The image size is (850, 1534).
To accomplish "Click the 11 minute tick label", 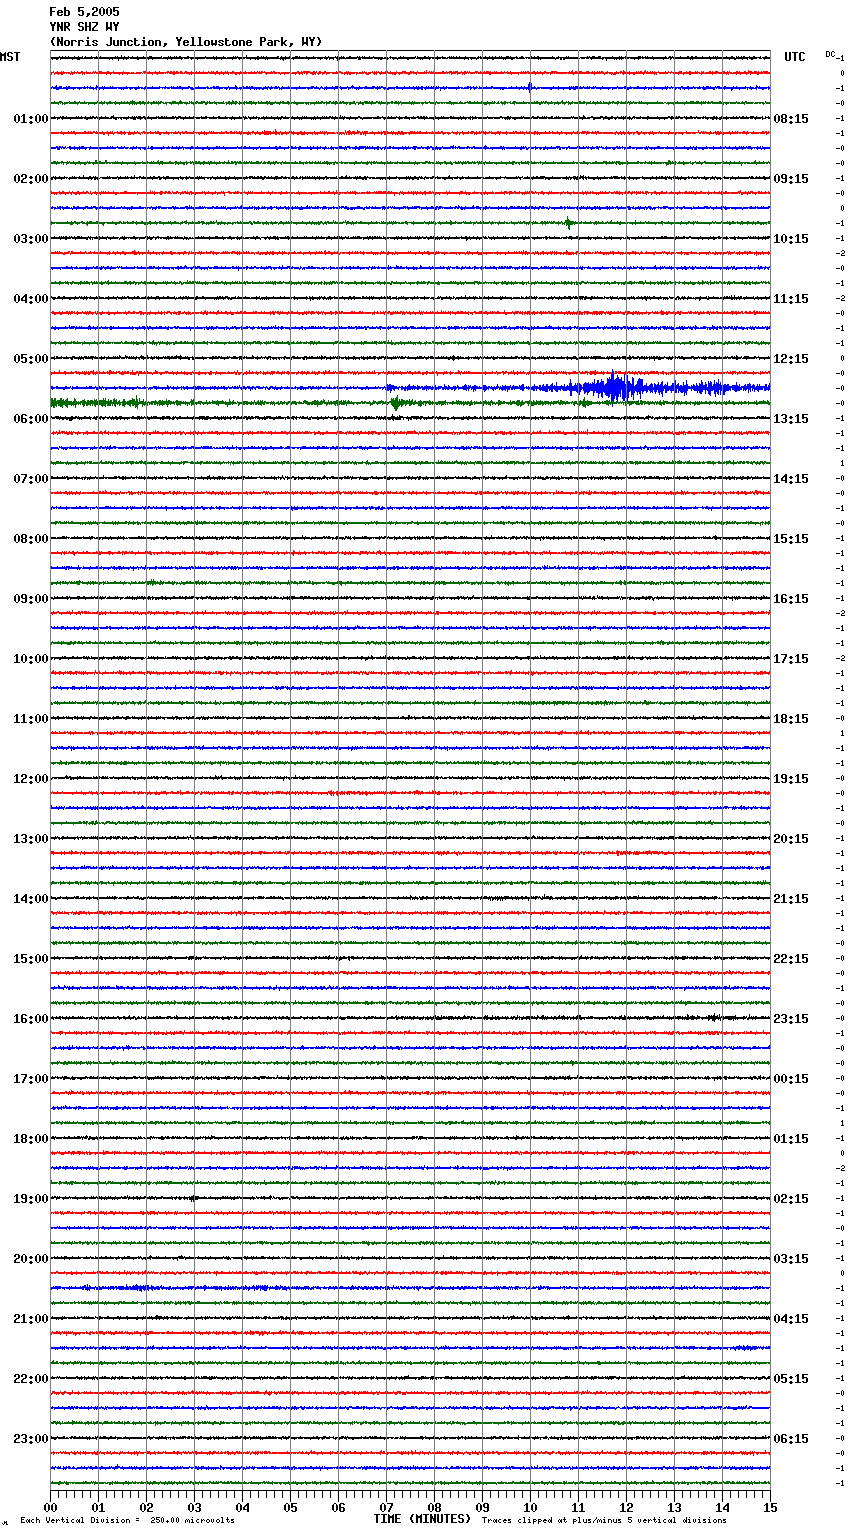I will click(578, 1507).
